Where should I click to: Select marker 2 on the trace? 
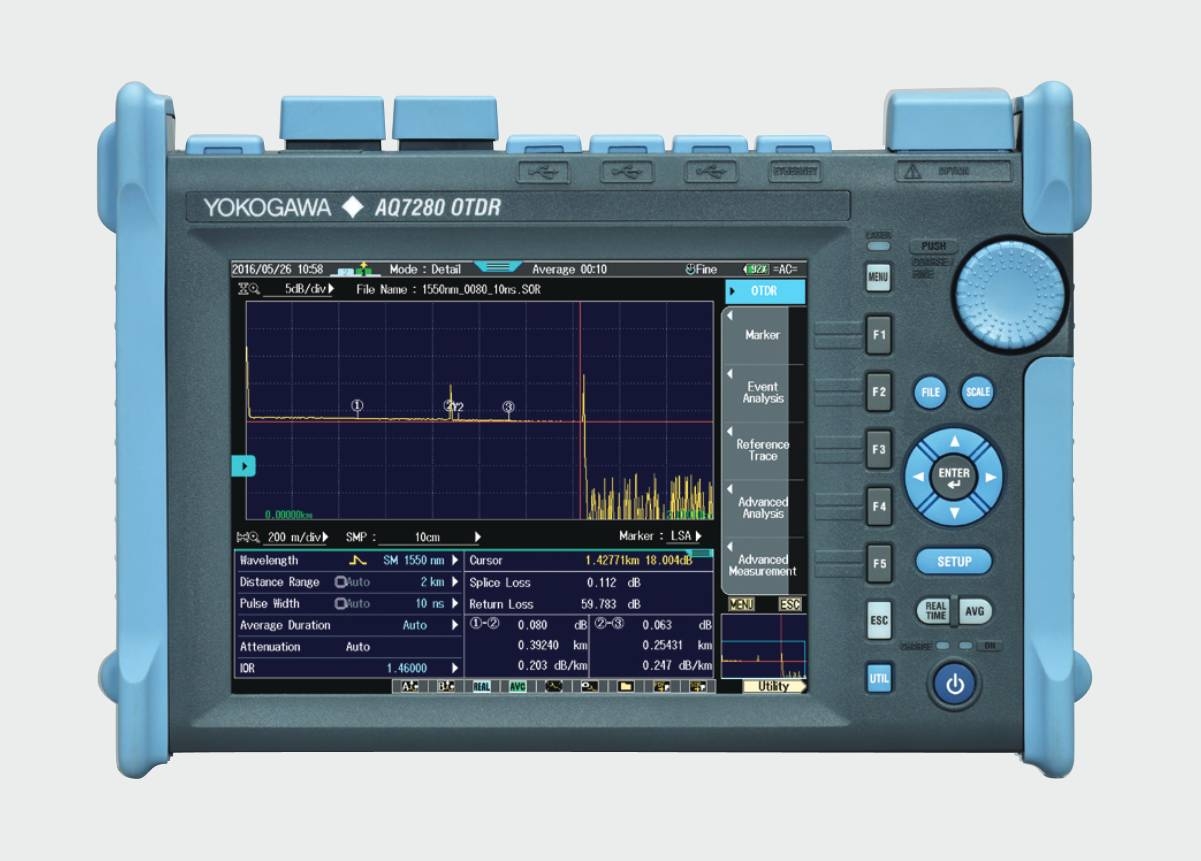pos(449,405)
